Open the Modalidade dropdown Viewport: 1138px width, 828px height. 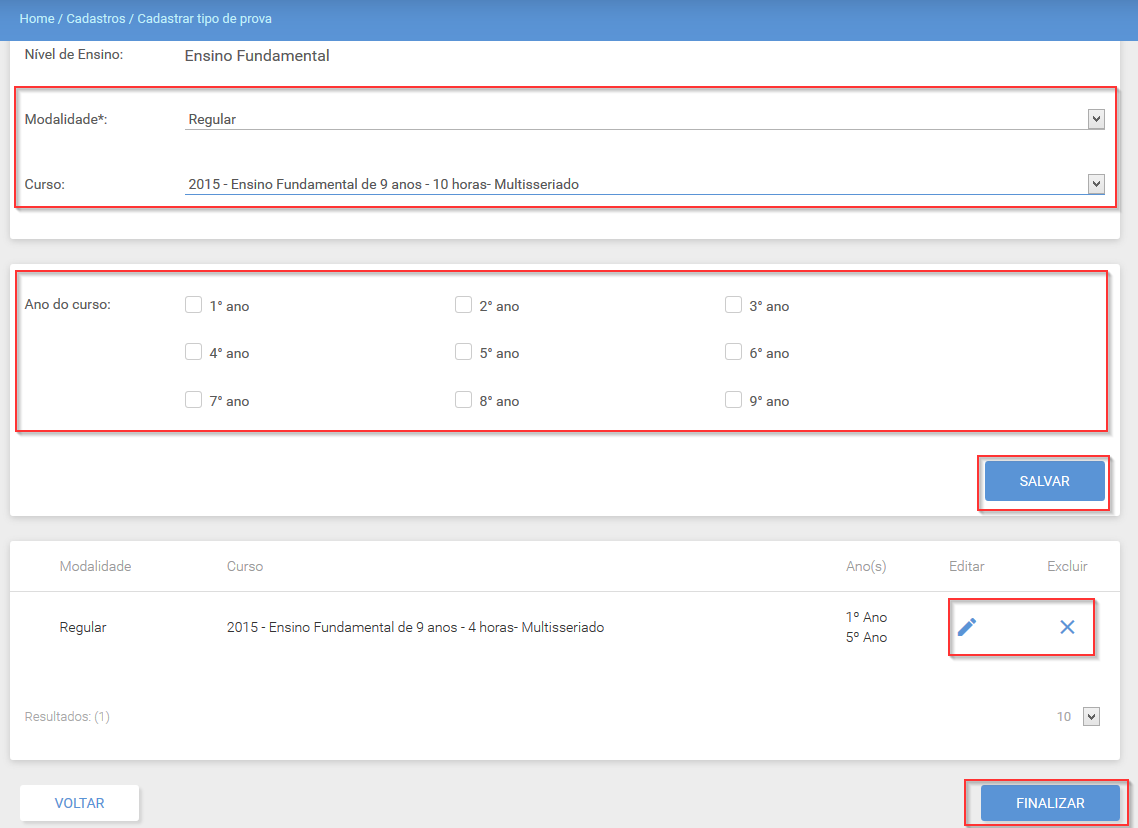tap(644, 119)
